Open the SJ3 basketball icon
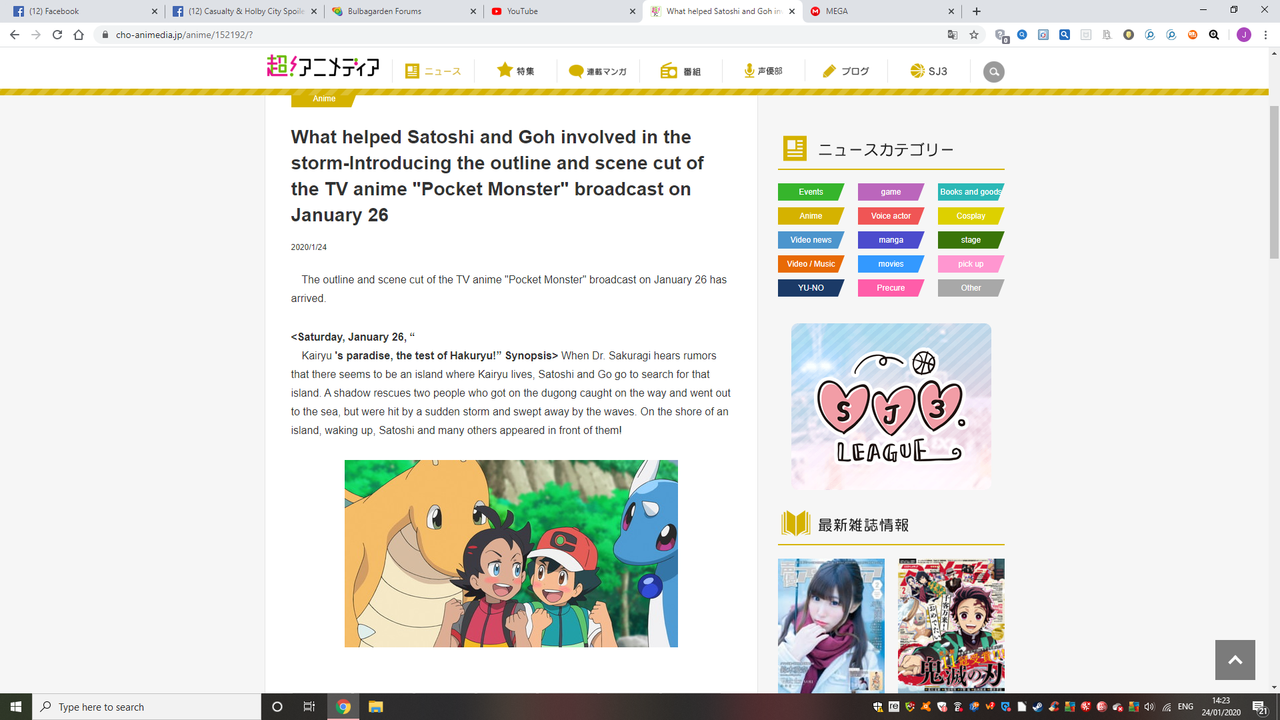1280x720 pixels. pos(916,70)
